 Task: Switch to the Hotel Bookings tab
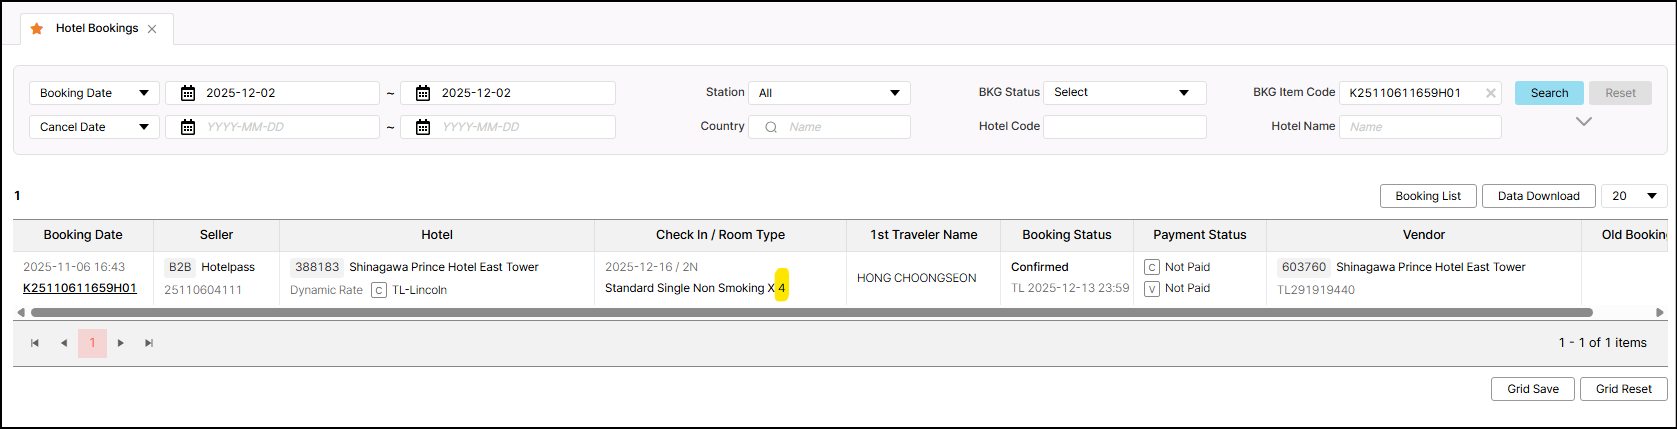(96, 28)
